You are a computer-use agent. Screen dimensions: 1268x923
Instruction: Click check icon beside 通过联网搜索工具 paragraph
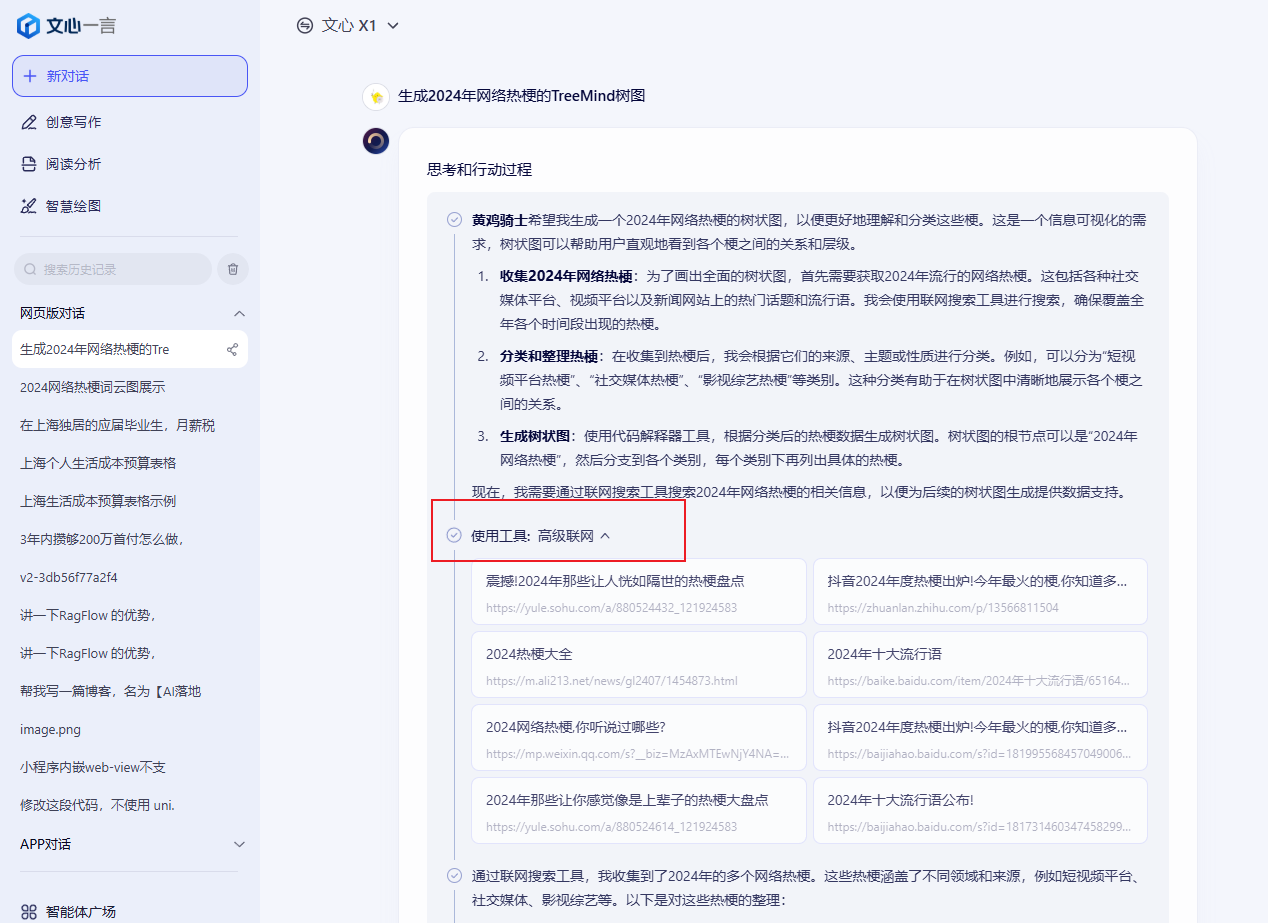click(x=454, y=876)
